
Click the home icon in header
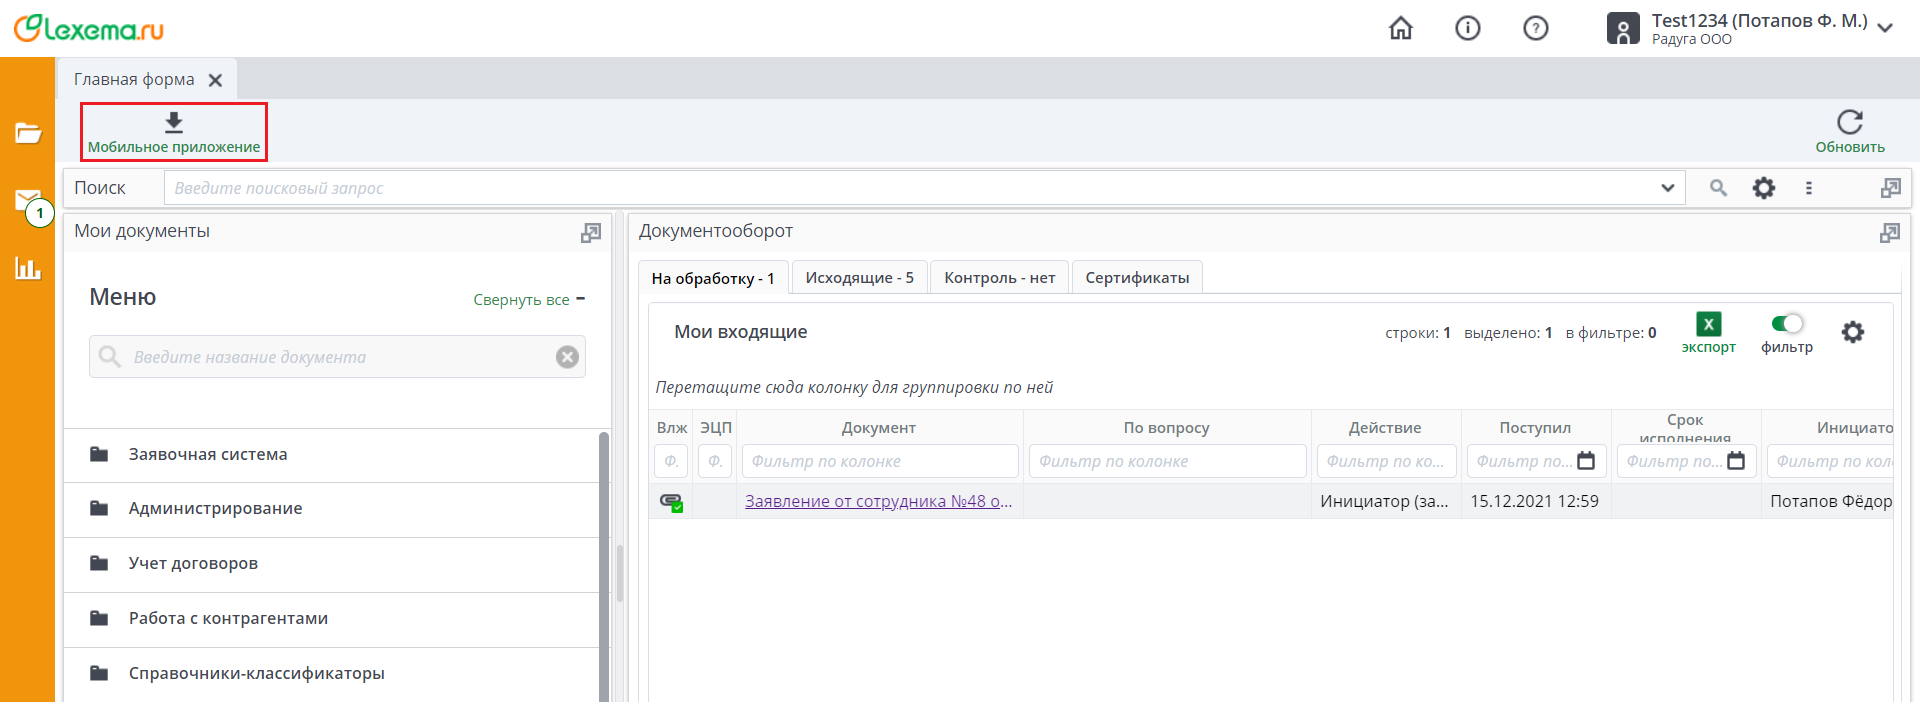(1401, 28)
